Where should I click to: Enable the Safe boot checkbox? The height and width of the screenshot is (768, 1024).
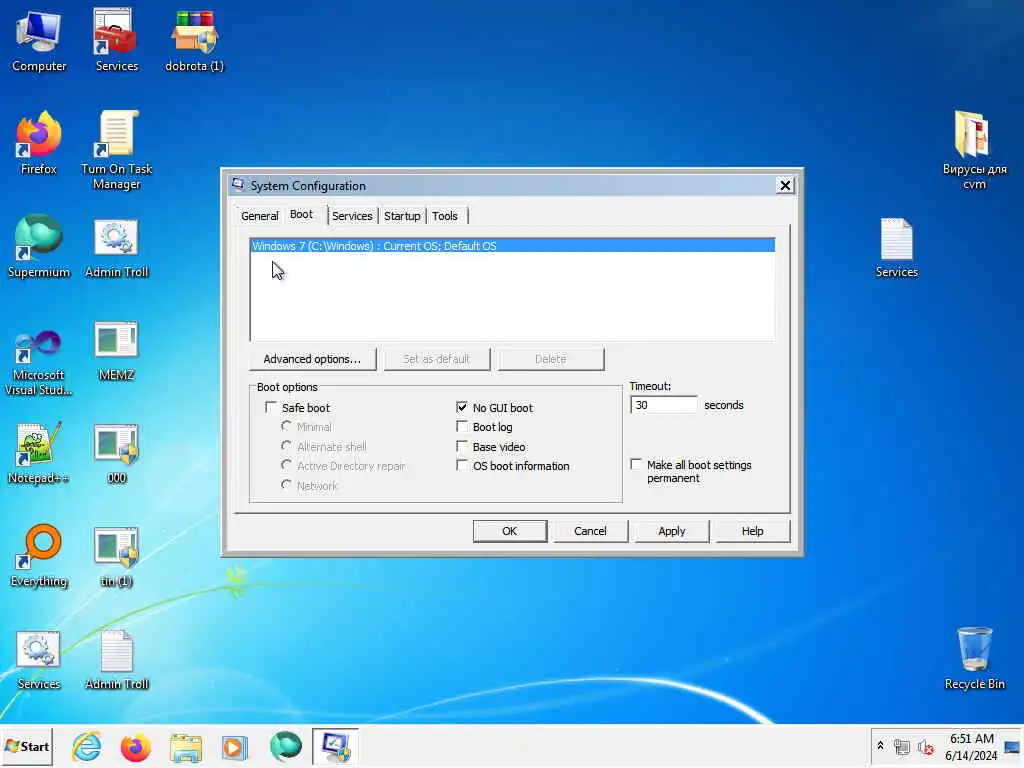[x=271, y=408]
